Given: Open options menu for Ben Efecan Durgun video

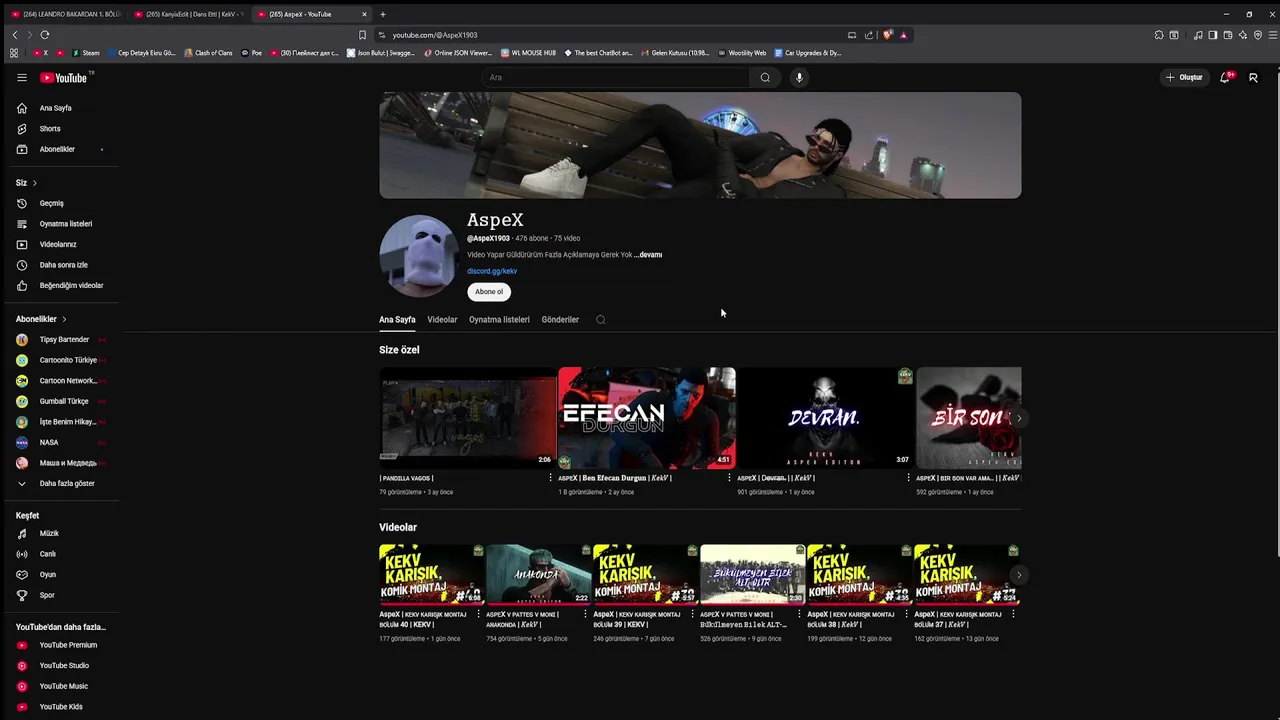Looking at the screenshot, I should [729, 478].
